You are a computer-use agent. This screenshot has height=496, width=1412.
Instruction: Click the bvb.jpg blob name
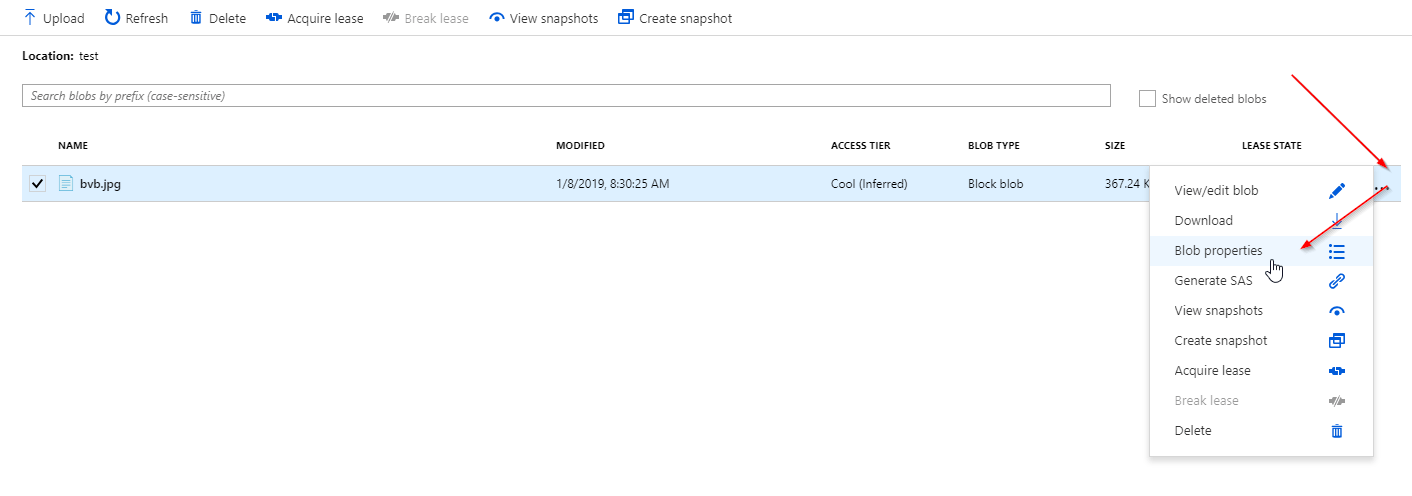point(100,184)
